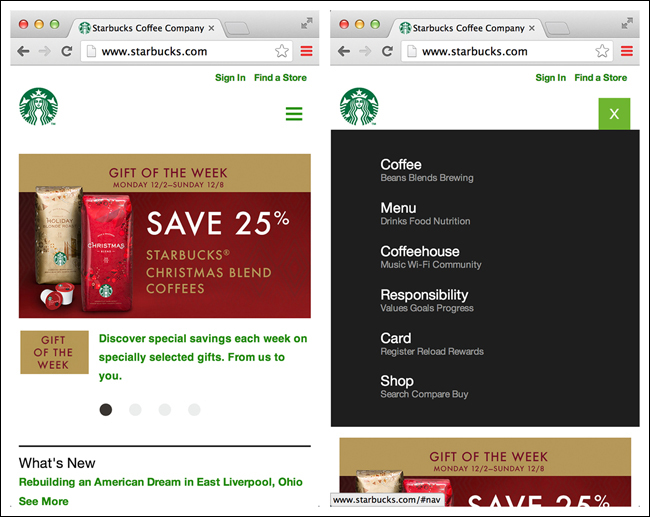The width and height of the screenshot is (650, 517).
Task: Click the Gift of the Week gold thumbnail
Action: pos(54,352)
